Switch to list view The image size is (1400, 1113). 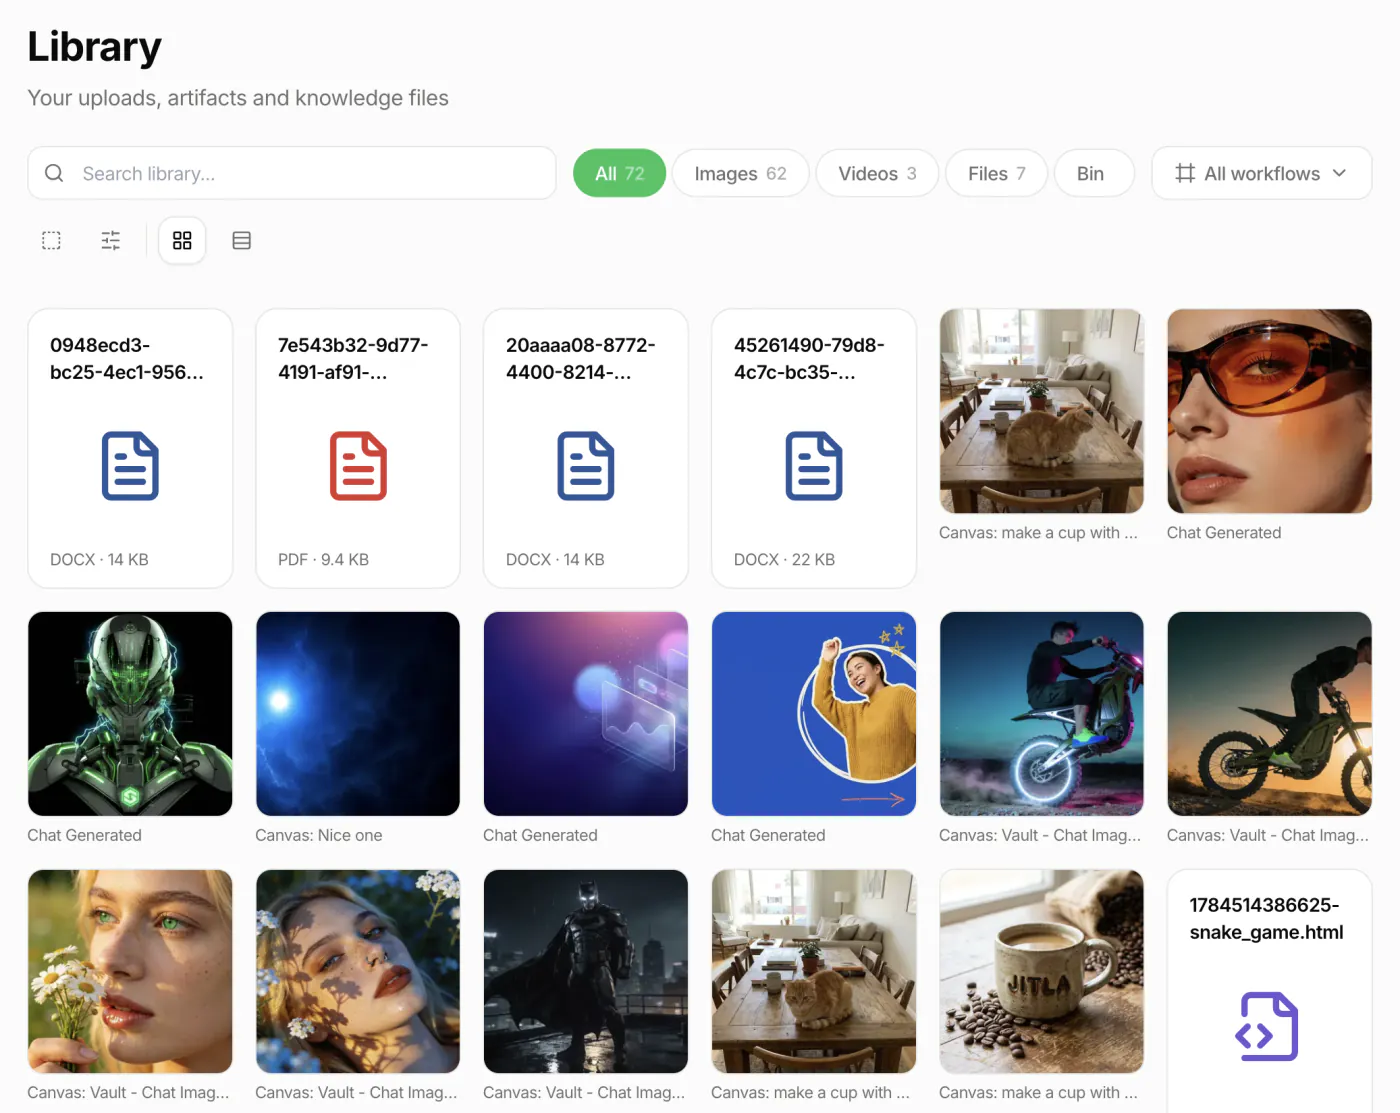[241, 240]
